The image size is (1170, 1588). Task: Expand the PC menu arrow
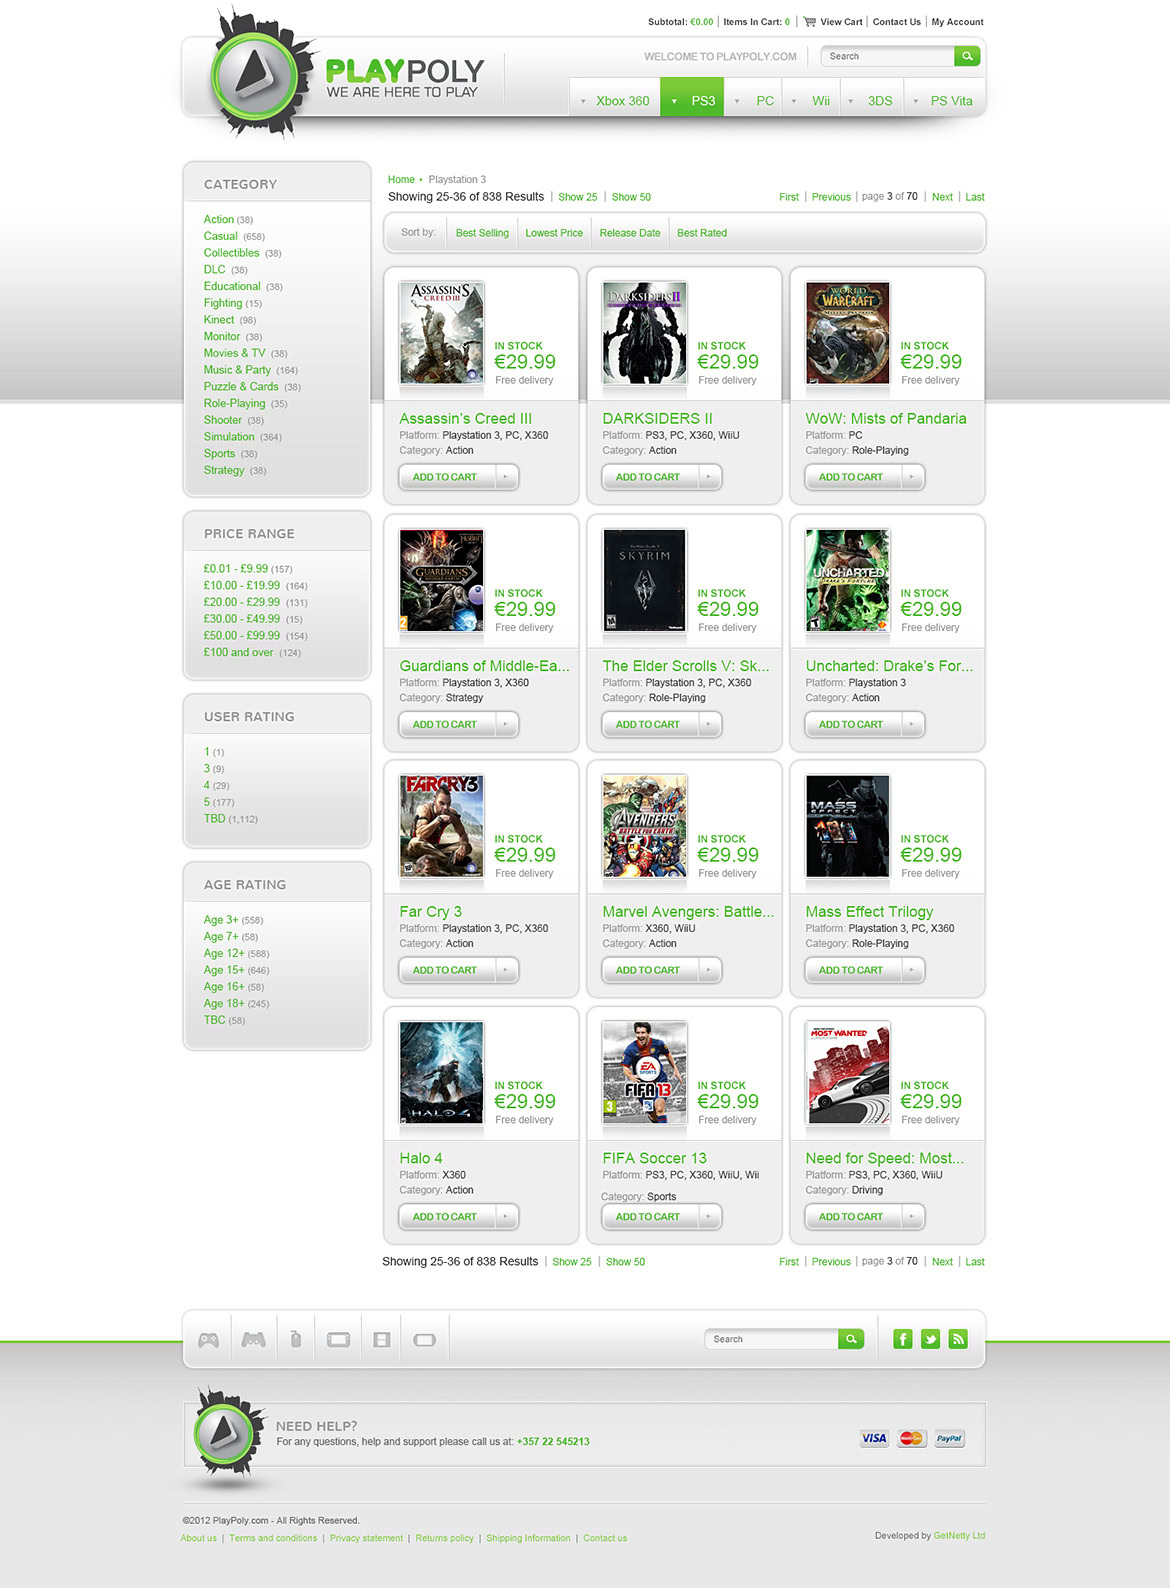(x=737, y=101)
